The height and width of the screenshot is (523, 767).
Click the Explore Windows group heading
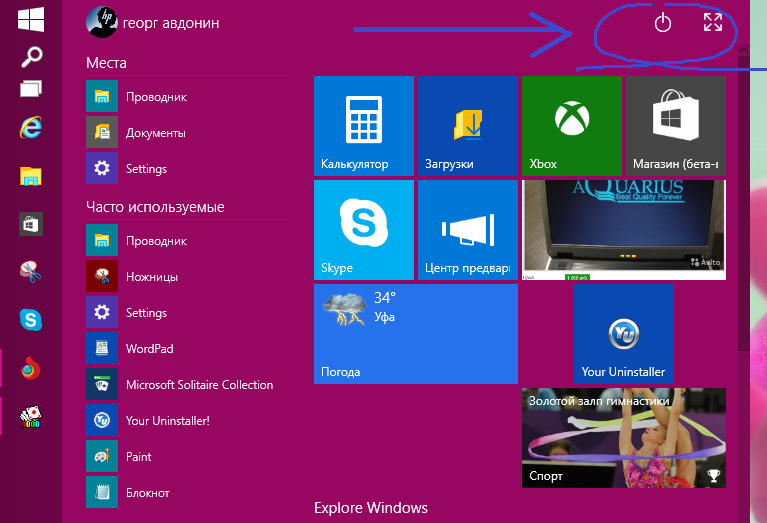[371, 508]
